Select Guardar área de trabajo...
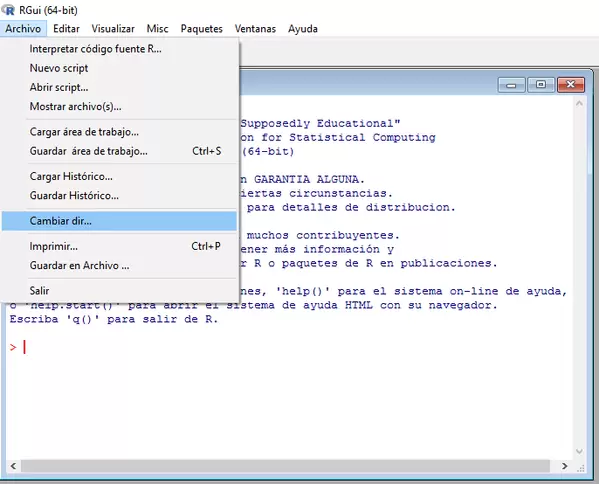This screenshot has height=484, width=599. coord(119,151)
